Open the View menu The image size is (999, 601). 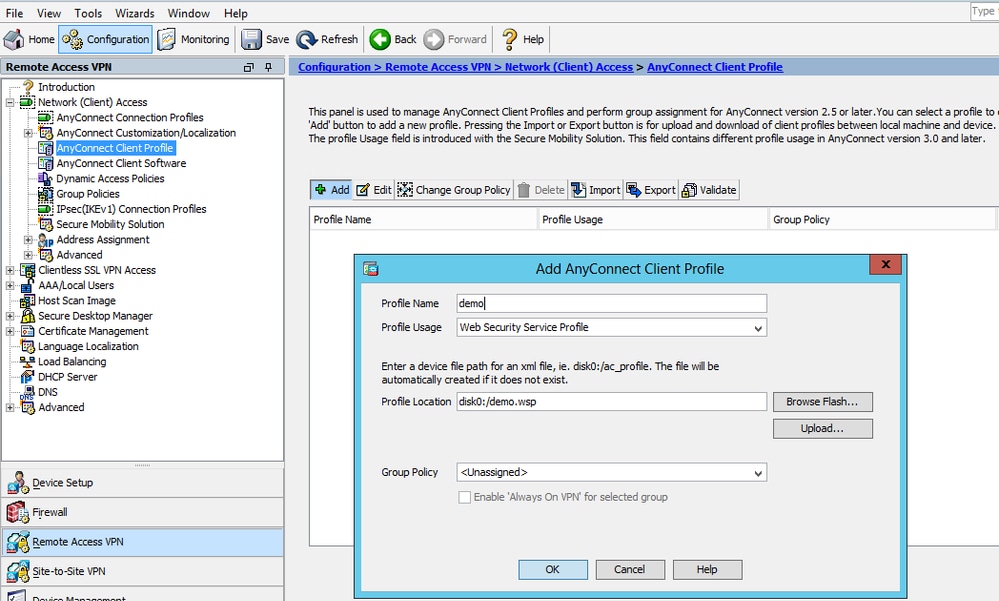[49, 13]
